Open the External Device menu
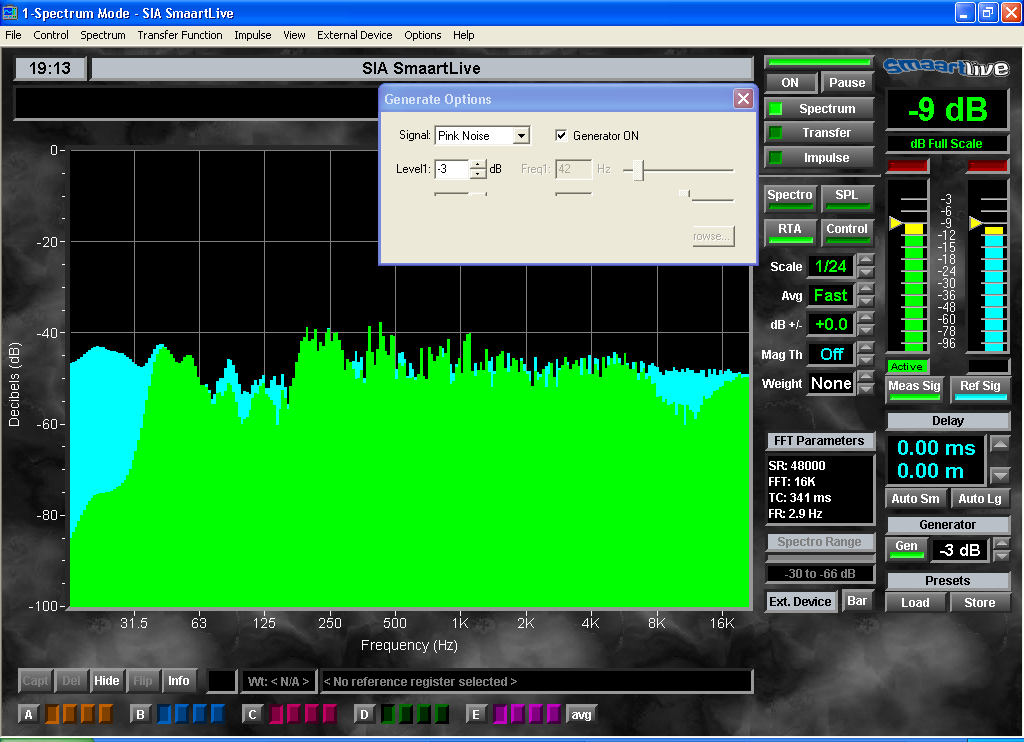The width and height of the screenshot is (1024, 742). pos(354,35)
